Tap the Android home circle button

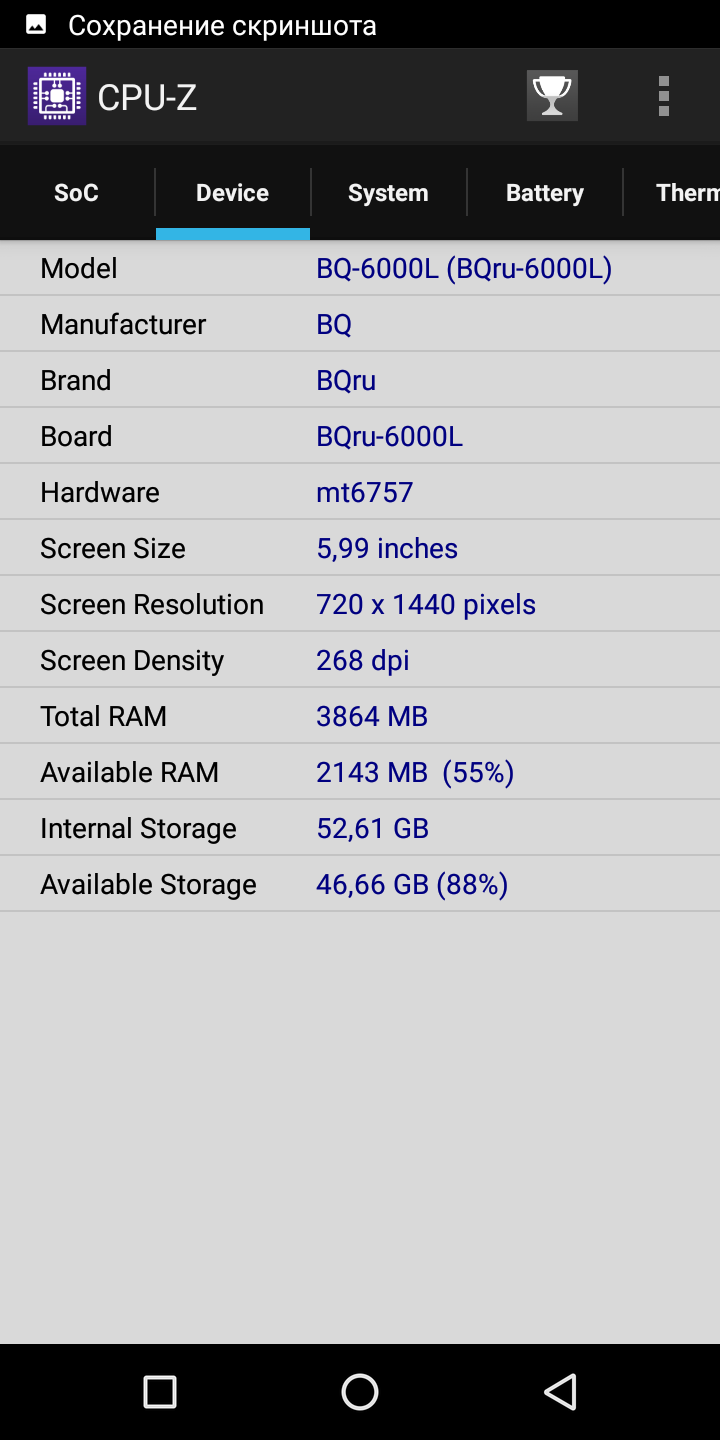tap(360, 1392)
